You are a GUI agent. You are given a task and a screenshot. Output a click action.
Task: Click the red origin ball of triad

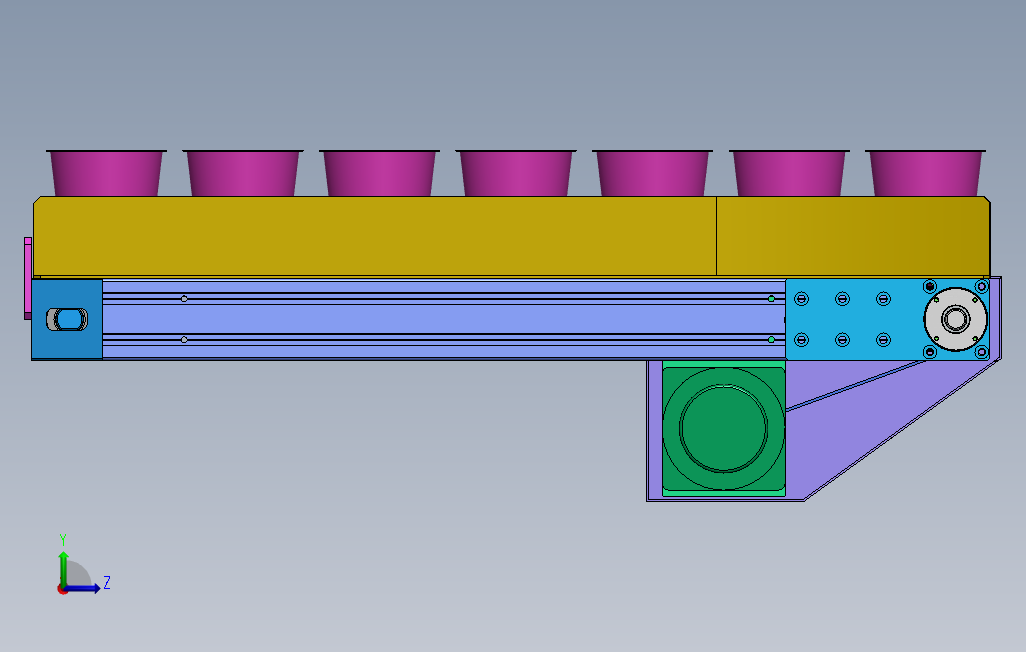click(62, 590)
